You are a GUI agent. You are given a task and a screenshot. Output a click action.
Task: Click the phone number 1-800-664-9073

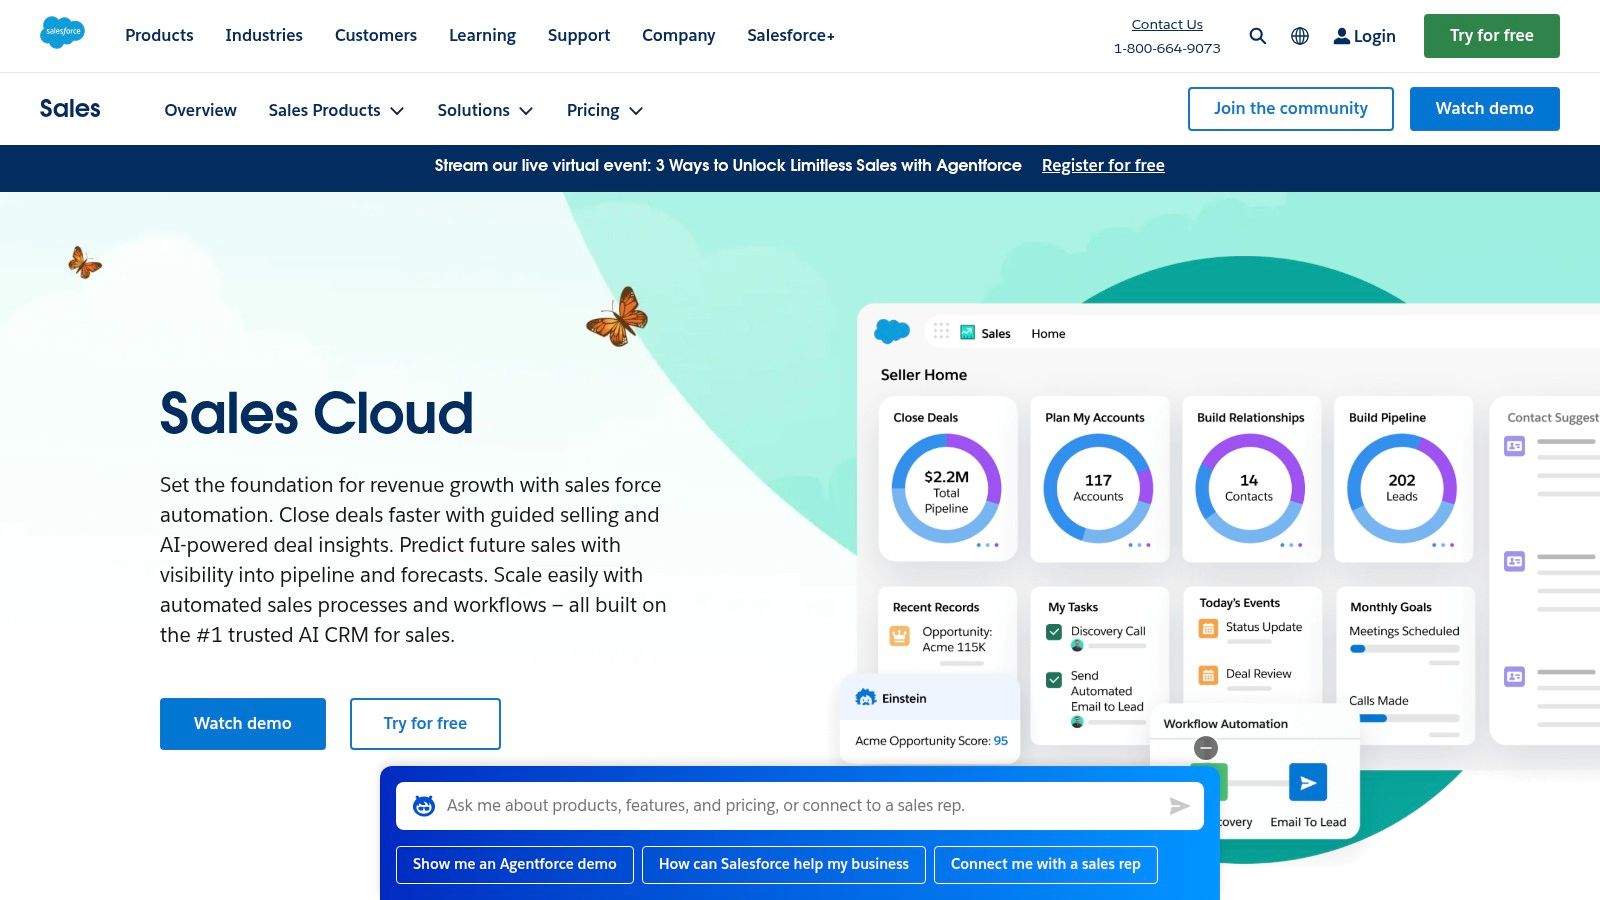point(1167,48)
